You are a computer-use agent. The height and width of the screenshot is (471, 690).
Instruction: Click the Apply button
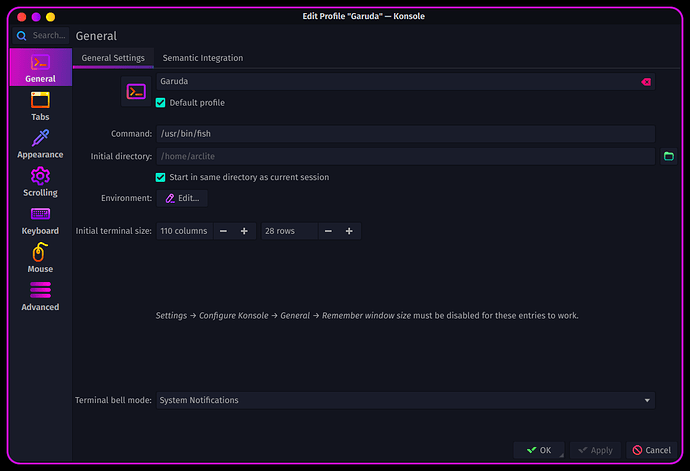595,450
